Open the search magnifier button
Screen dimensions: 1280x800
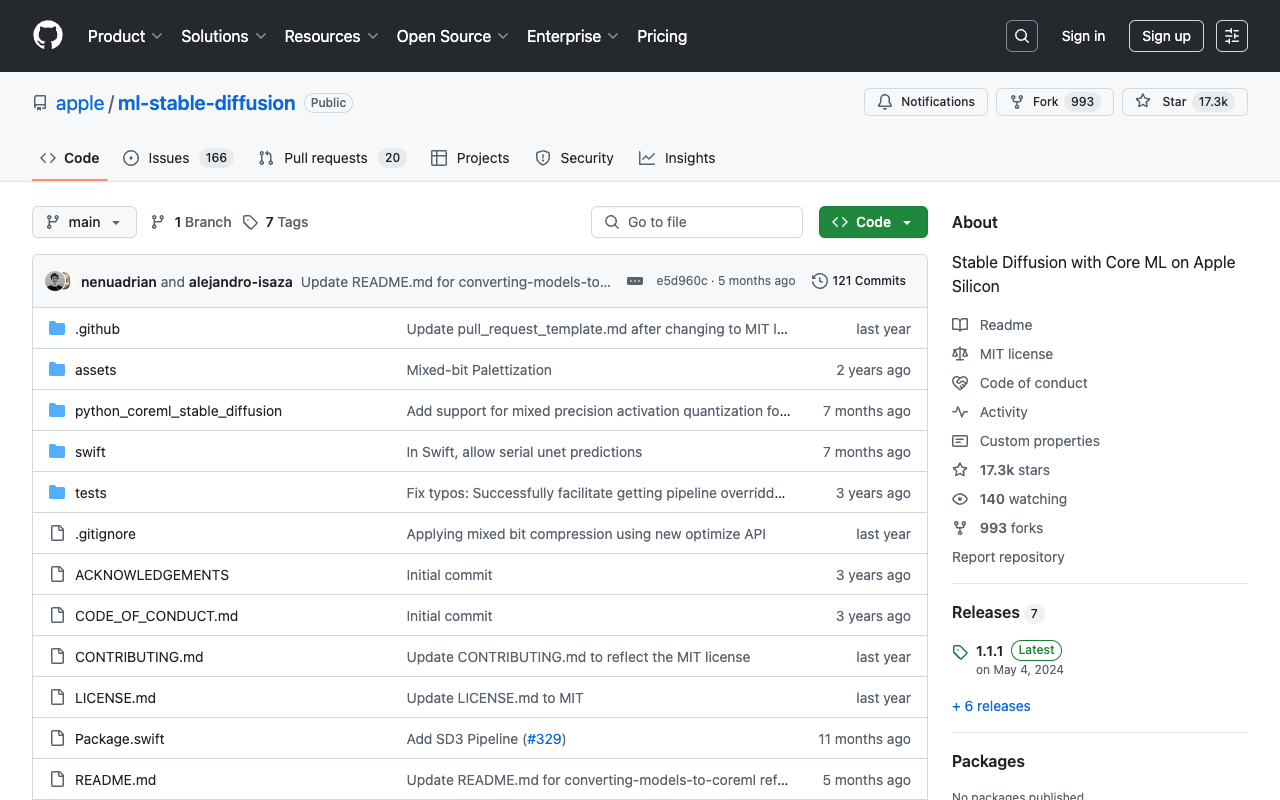(x=1022, y=36)
